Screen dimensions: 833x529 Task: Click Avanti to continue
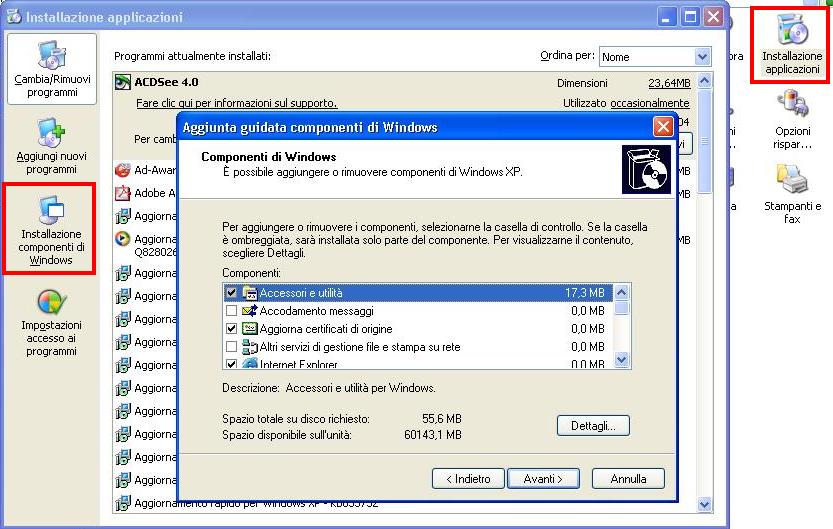click(x=543, y=479)
